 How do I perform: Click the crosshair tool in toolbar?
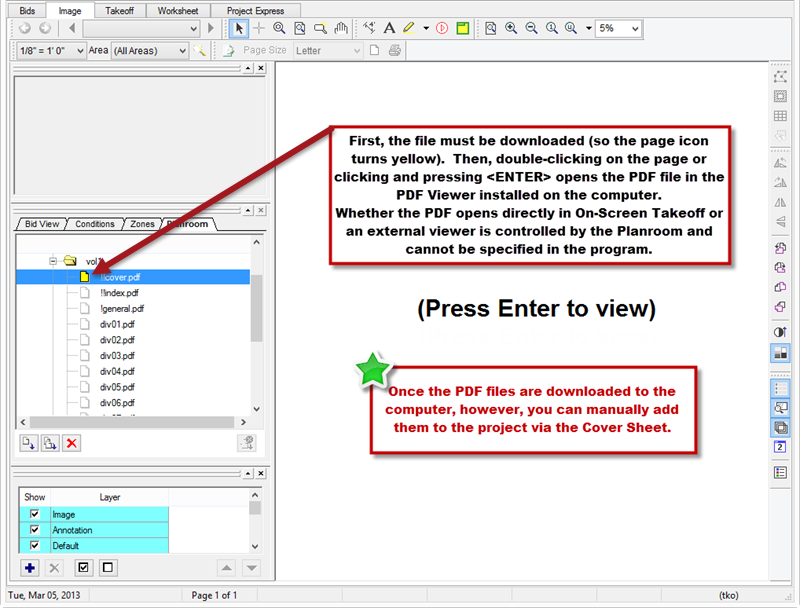coord(259,29)
